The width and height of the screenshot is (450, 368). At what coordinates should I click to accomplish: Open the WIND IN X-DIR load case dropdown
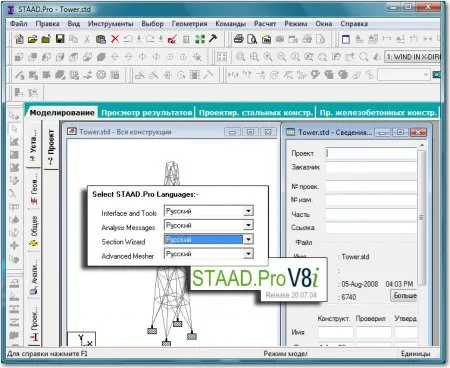[x=412, y=57]
